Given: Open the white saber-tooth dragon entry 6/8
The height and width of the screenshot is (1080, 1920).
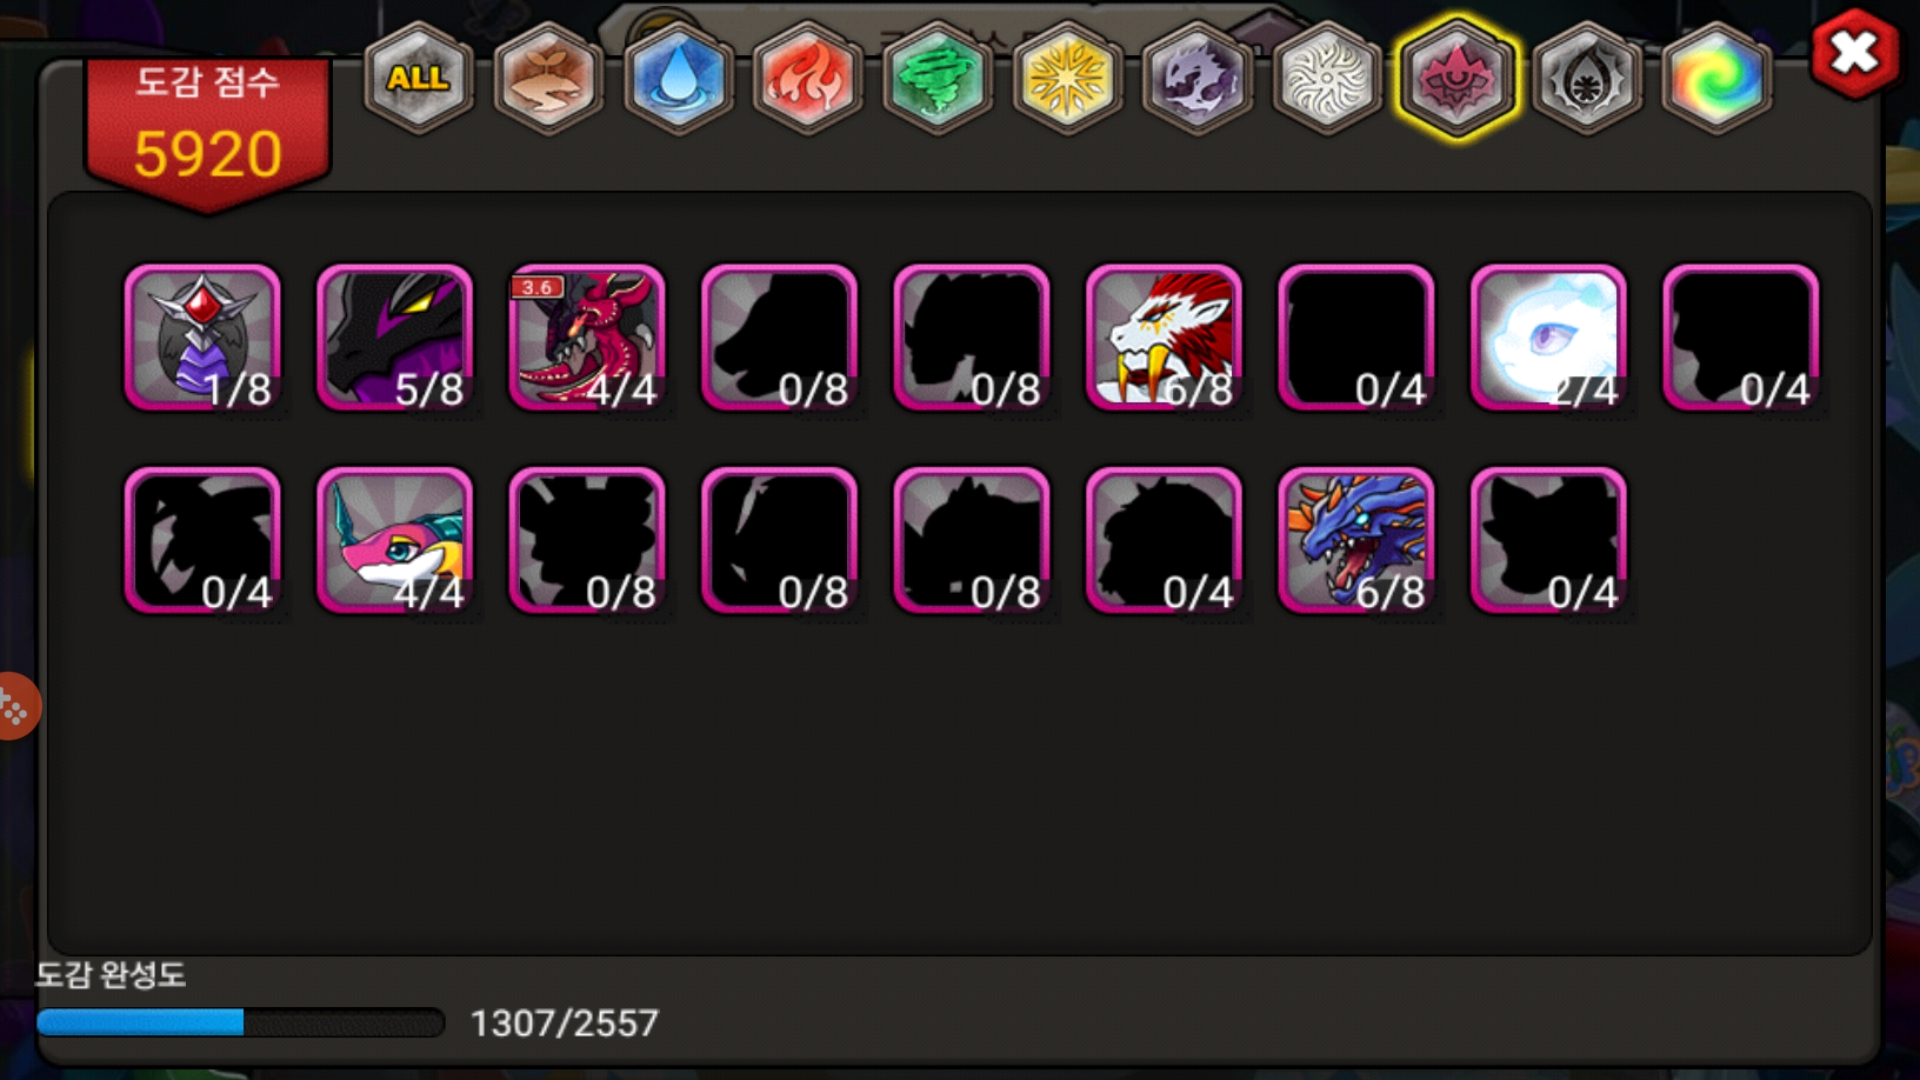Looking at the screenshot, I should click(x=1164, y=338).
